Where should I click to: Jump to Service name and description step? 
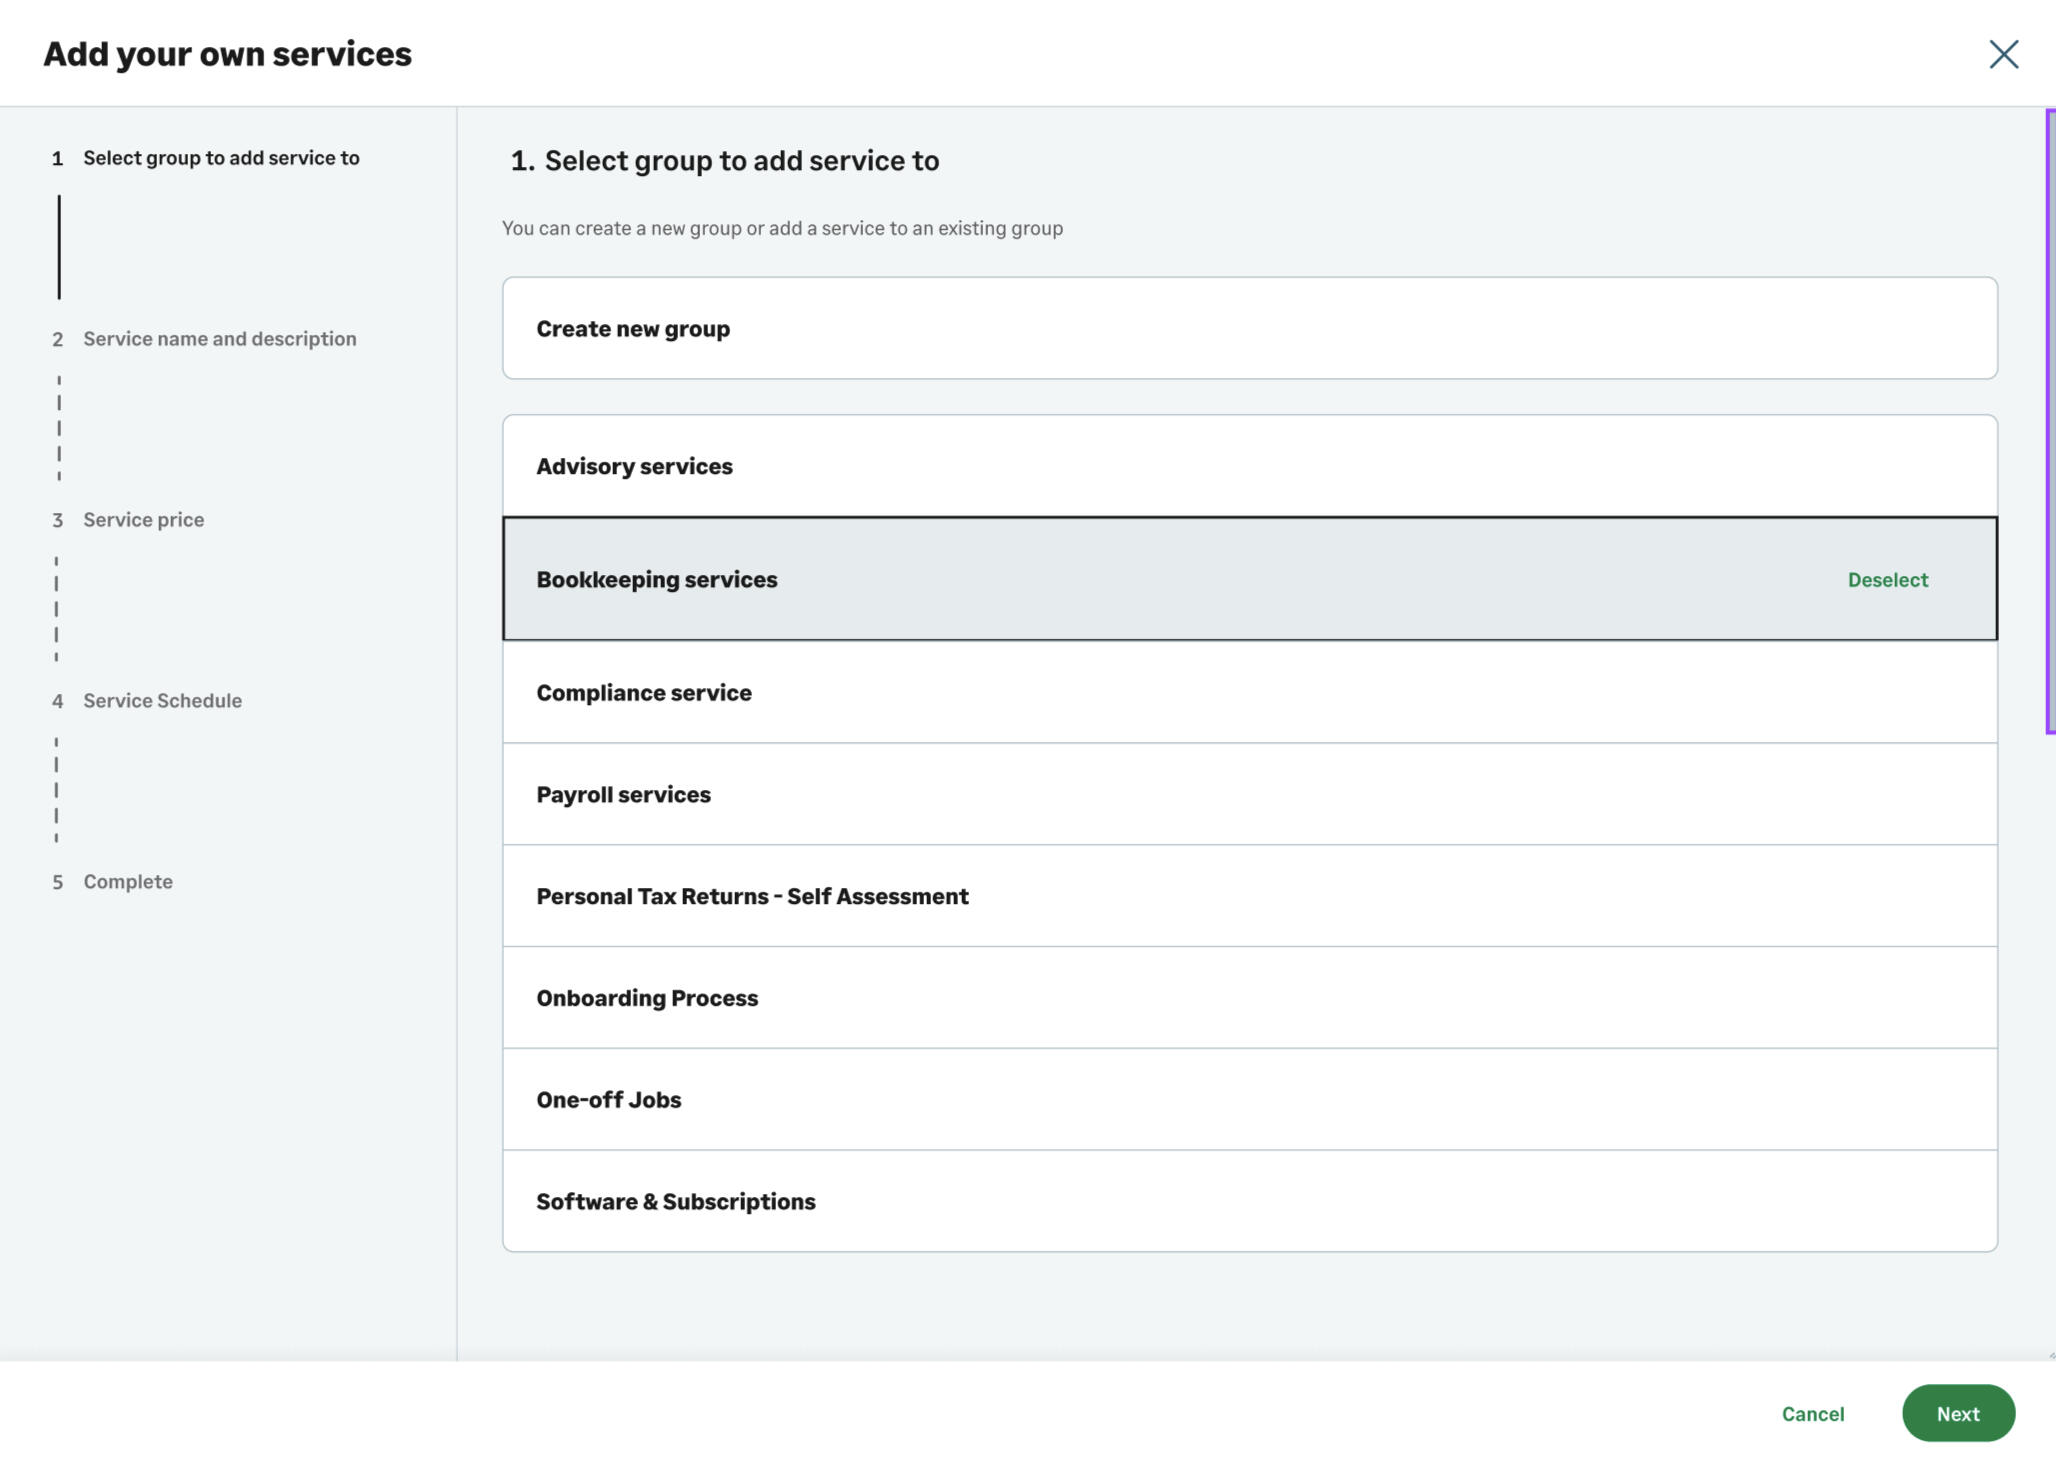[x=219, y=339]
